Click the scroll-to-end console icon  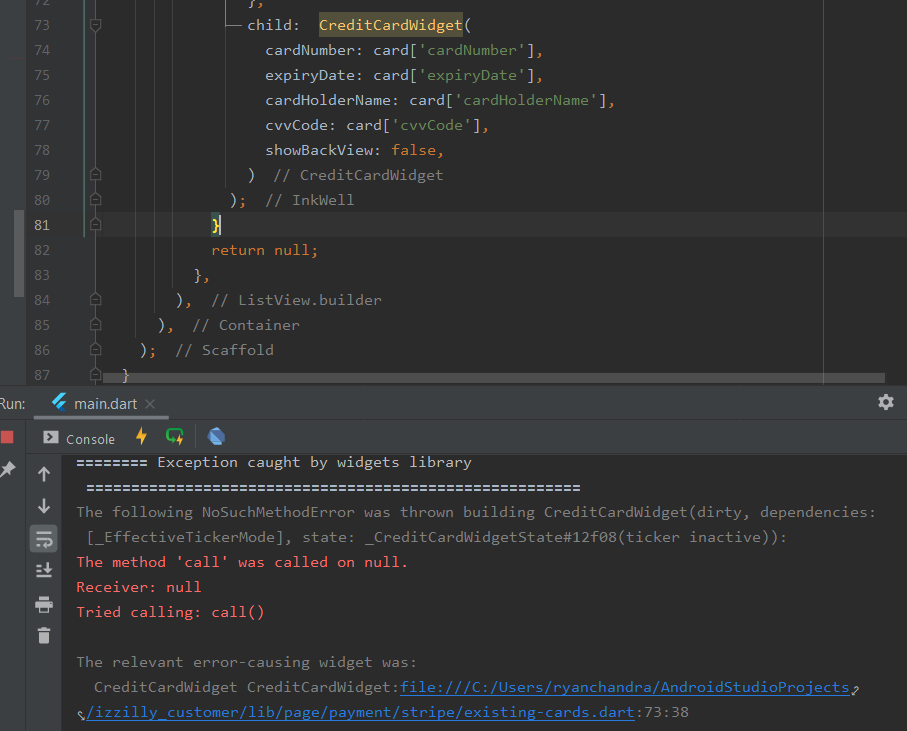(44, 570)
